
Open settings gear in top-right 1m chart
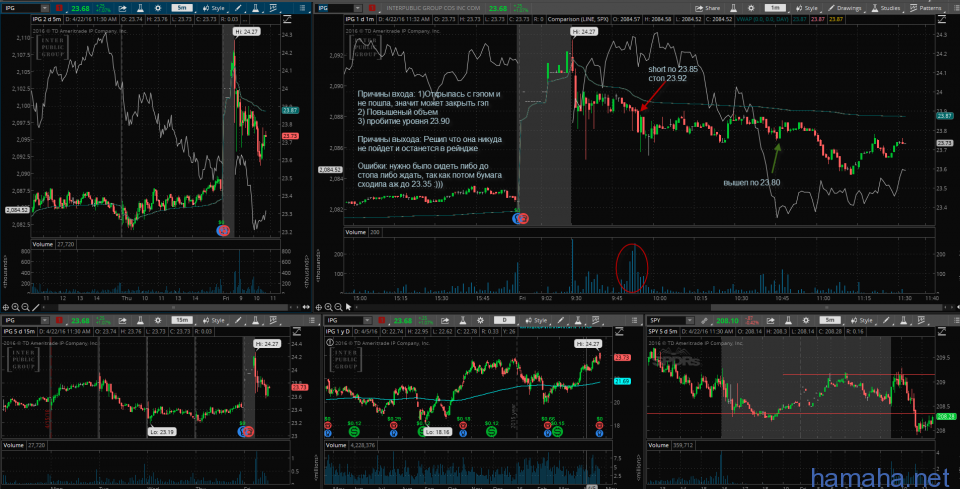tap(751, 9)
